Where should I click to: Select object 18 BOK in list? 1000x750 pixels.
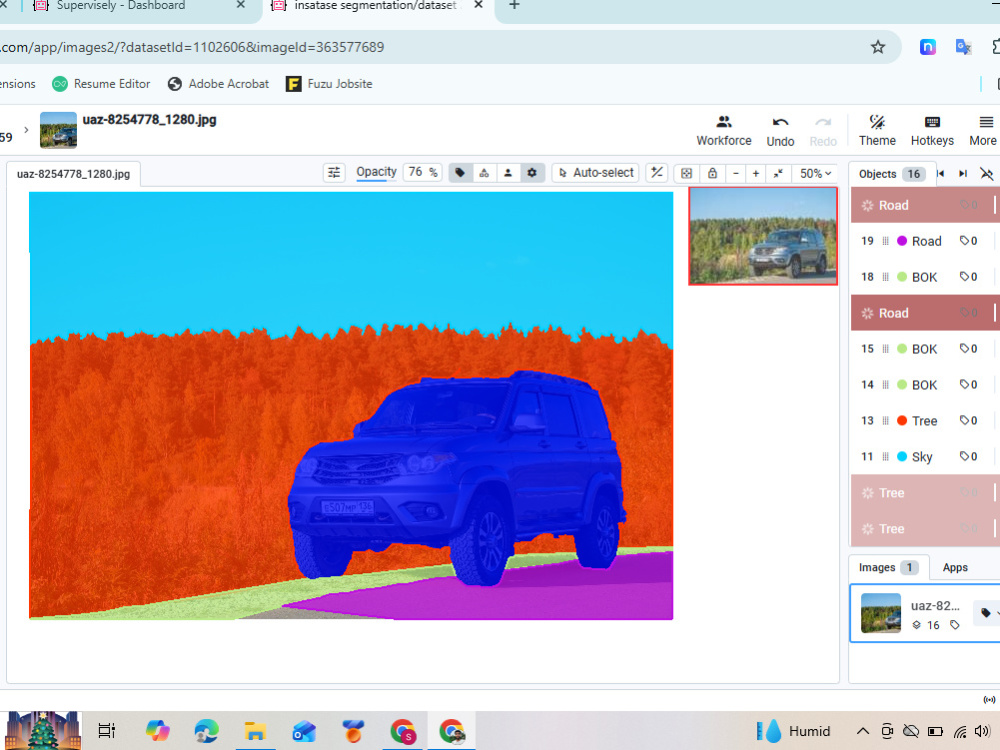tap(925, 277)
